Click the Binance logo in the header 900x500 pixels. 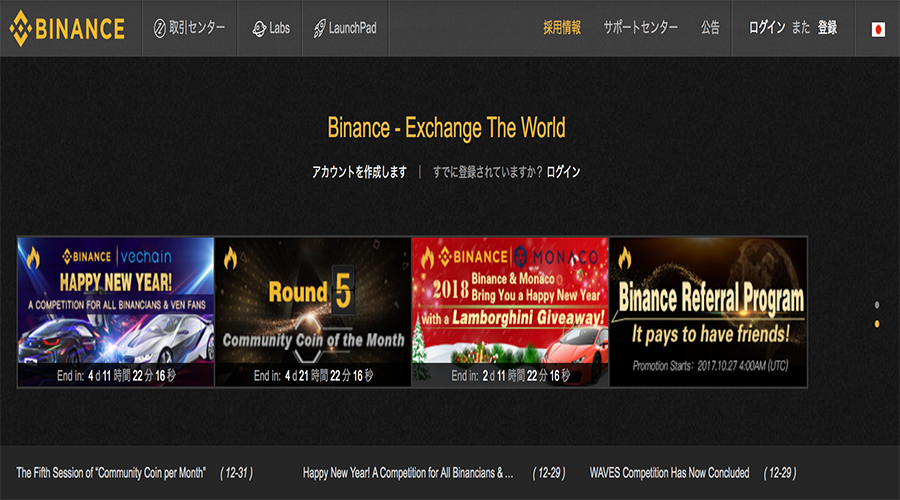pos(67,28)
